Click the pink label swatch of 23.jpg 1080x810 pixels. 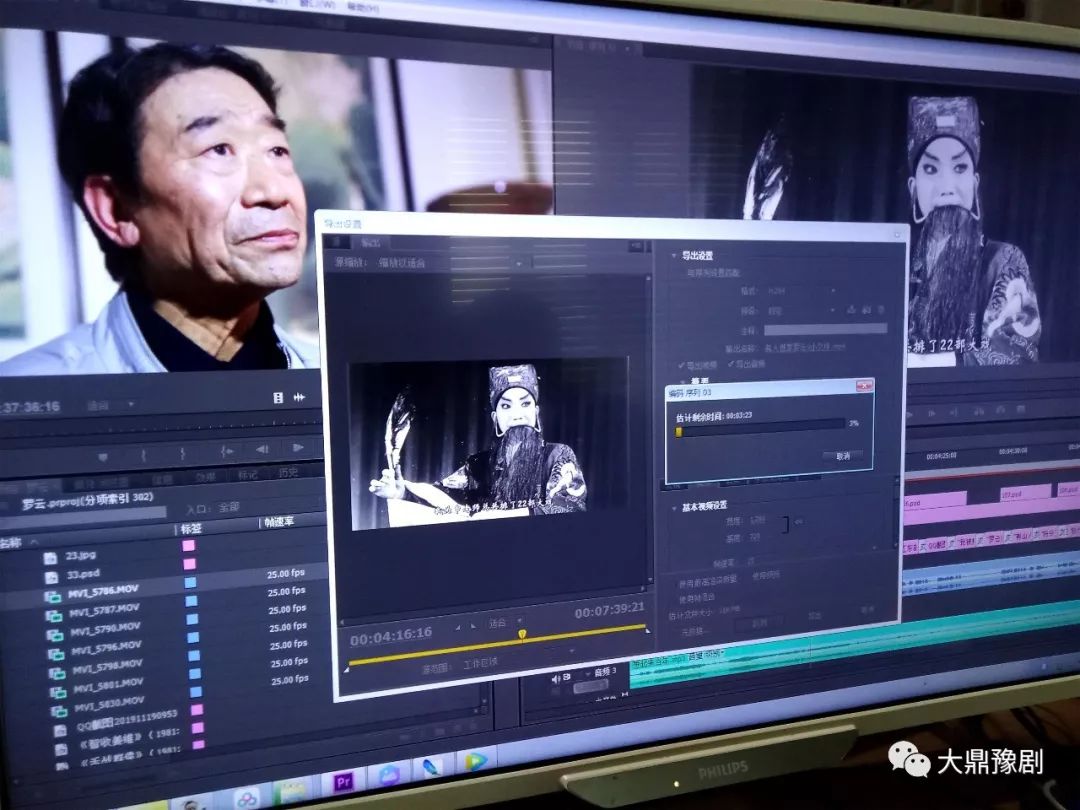188,546
